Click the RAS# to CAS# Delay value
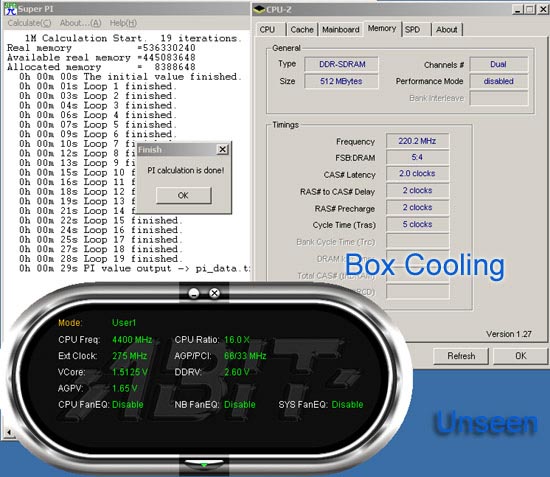This screenshot has height=477, width=550. click(417, 190)
